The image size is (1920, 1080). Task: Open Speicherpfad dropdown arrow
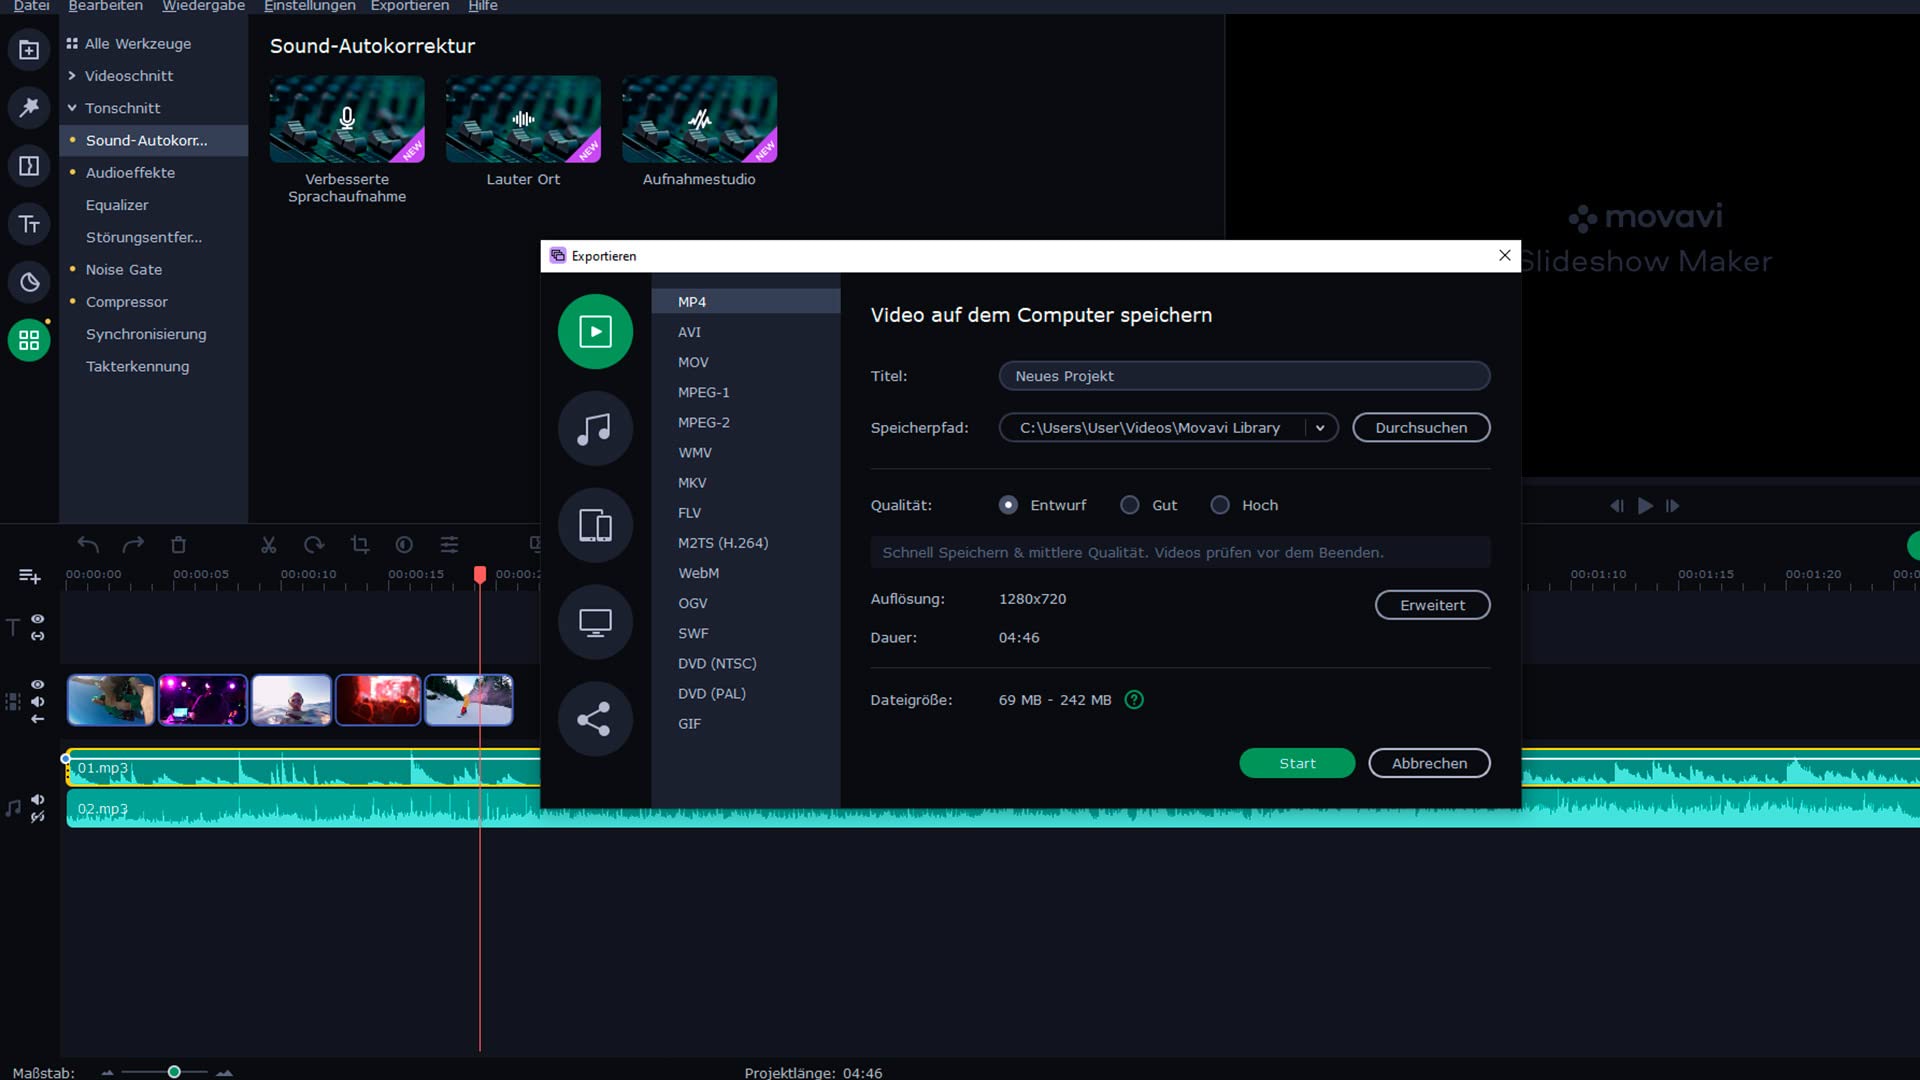pyautogui.click(x=1320, y=428)
